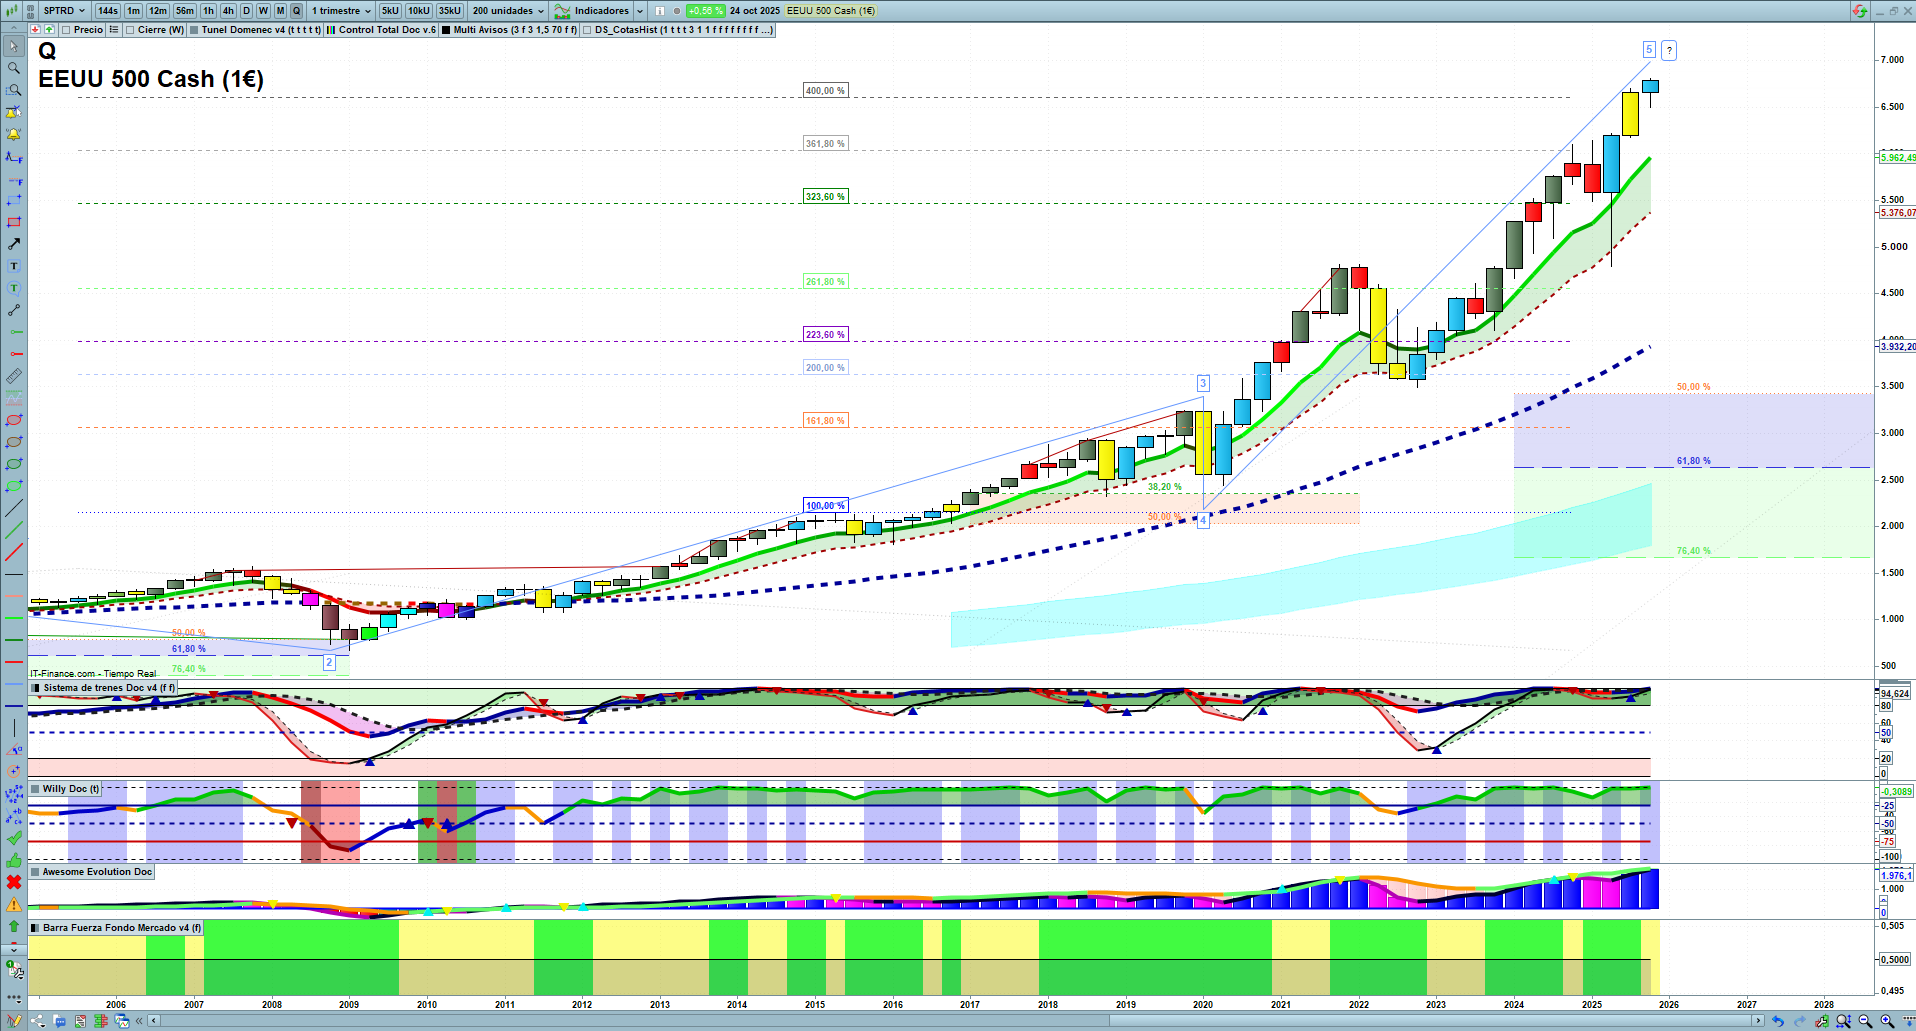Viewport: 1916px width, 1031px height.
Task: Open the '200 unidades' dropdown
Action: pos(508,11)
